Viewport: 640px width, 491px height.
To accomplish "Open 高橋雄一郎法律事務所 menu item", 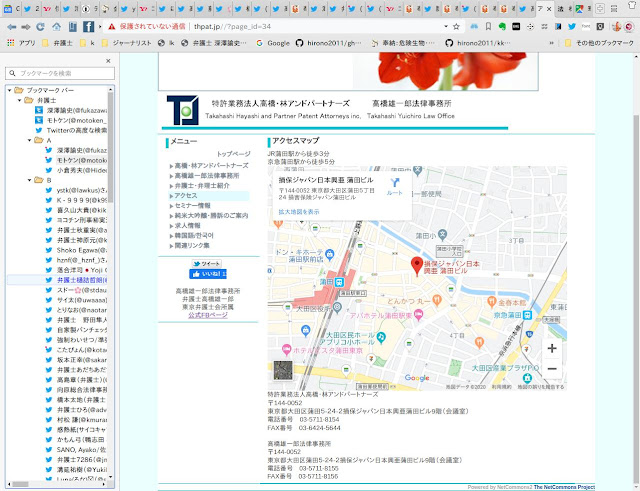I will click(207, 176).
